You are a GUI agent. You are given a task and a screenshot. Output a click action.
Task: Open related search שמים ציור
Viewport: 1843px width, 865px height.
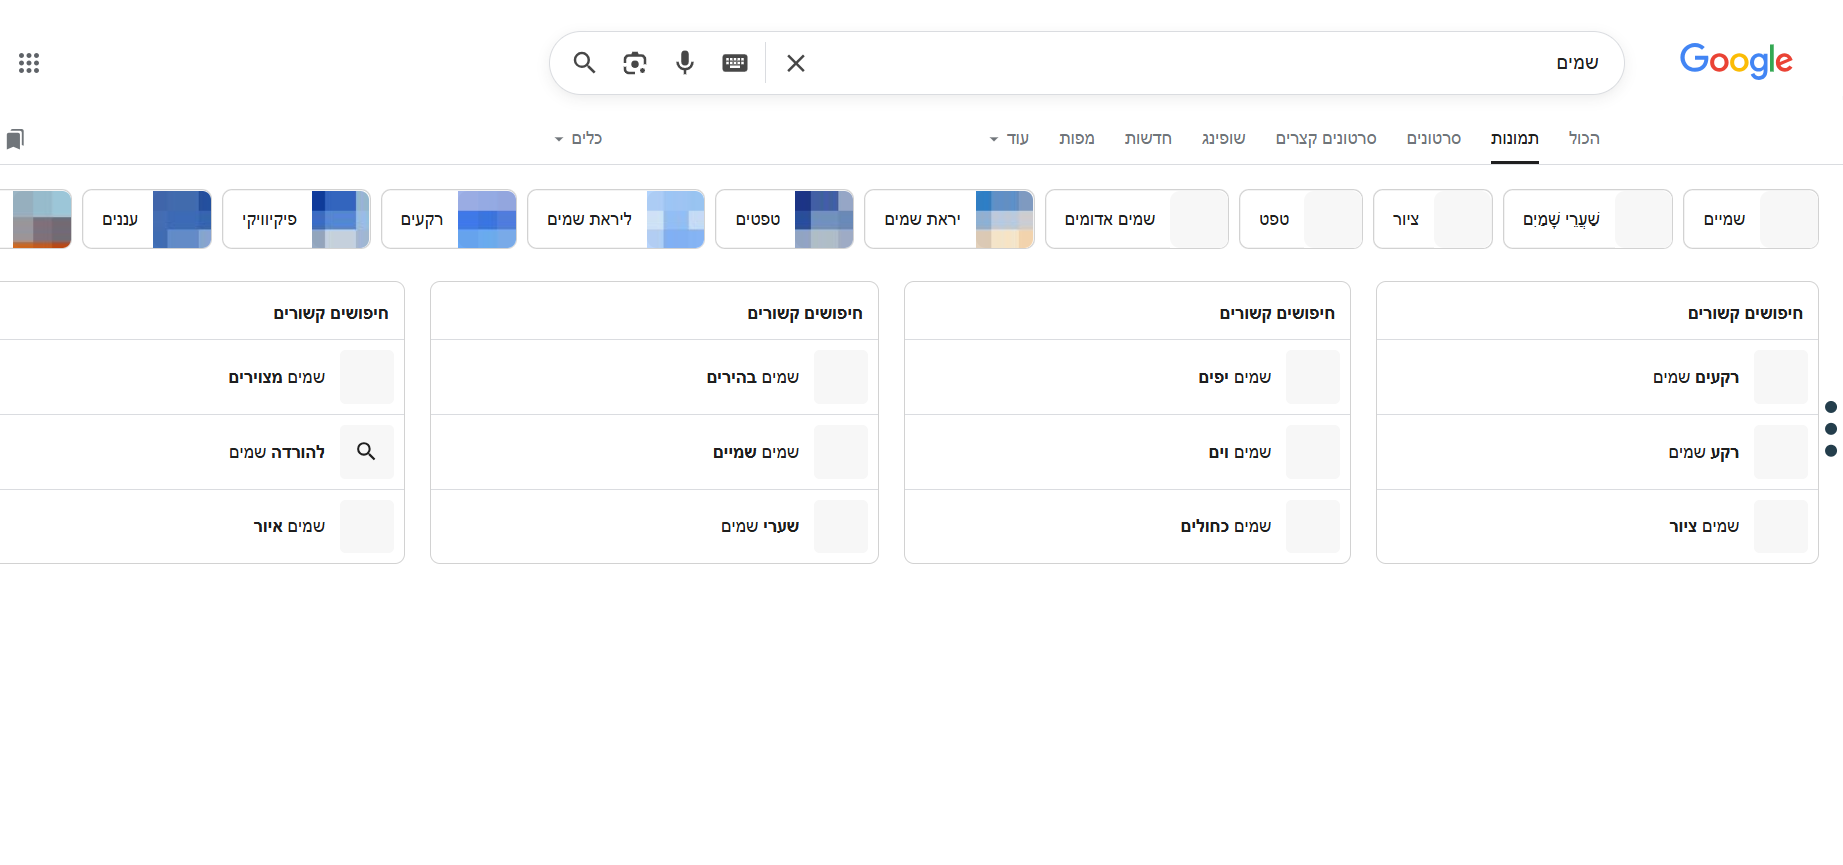[1597, 526]
